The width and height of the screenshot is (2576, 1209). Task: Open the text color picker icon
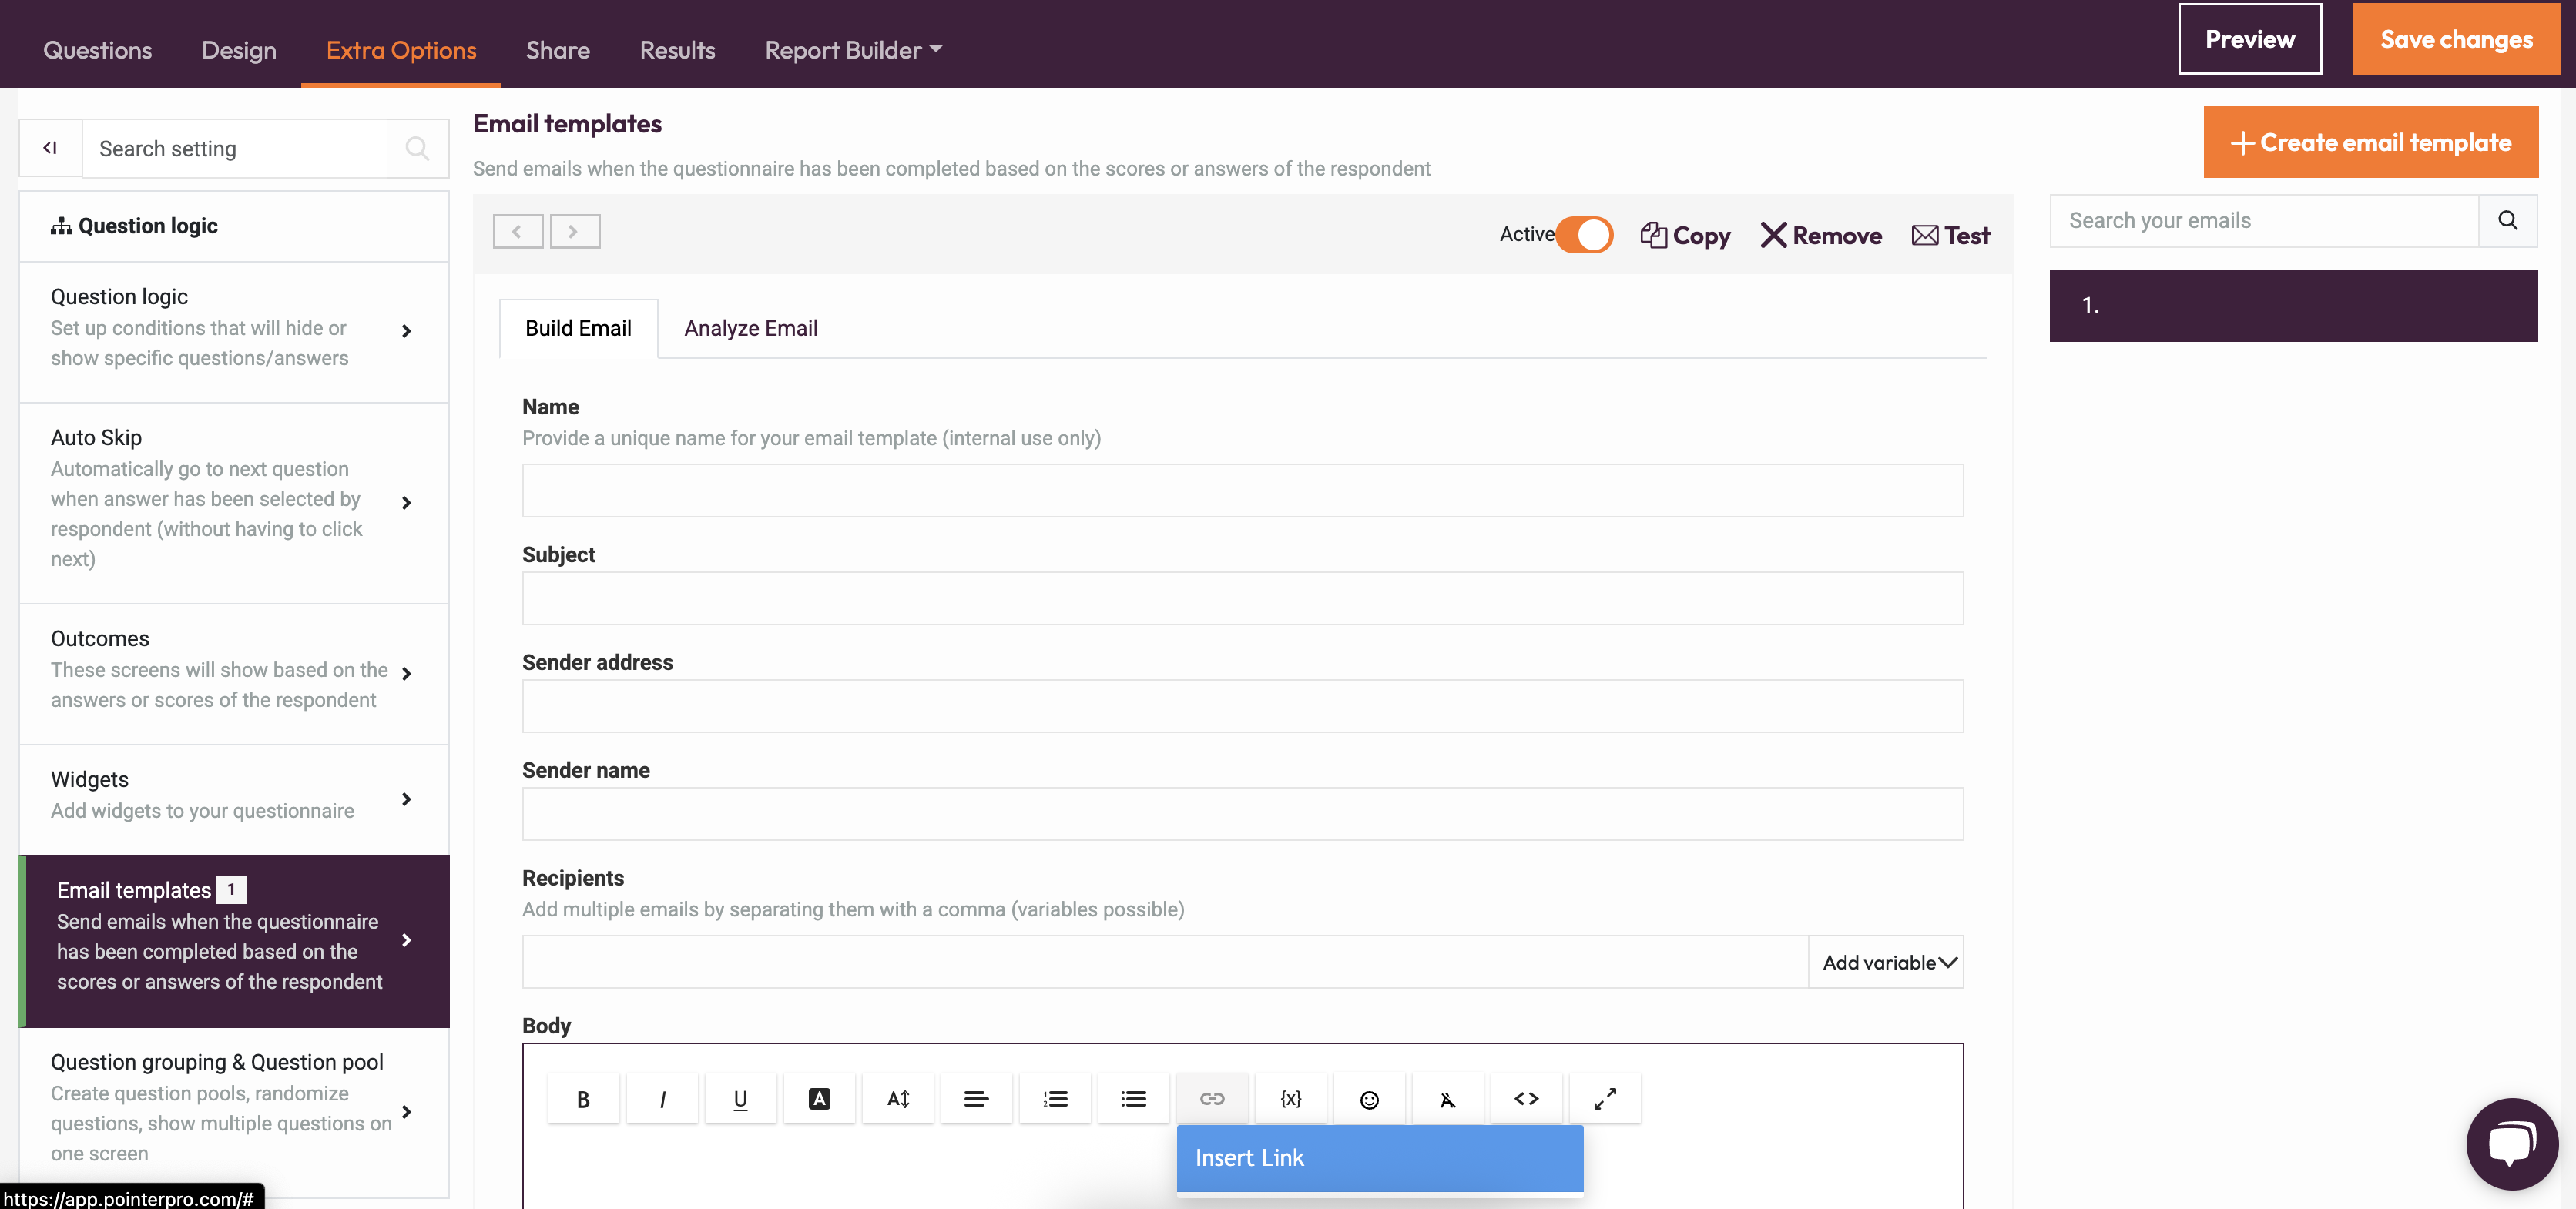coord(819,1099)
